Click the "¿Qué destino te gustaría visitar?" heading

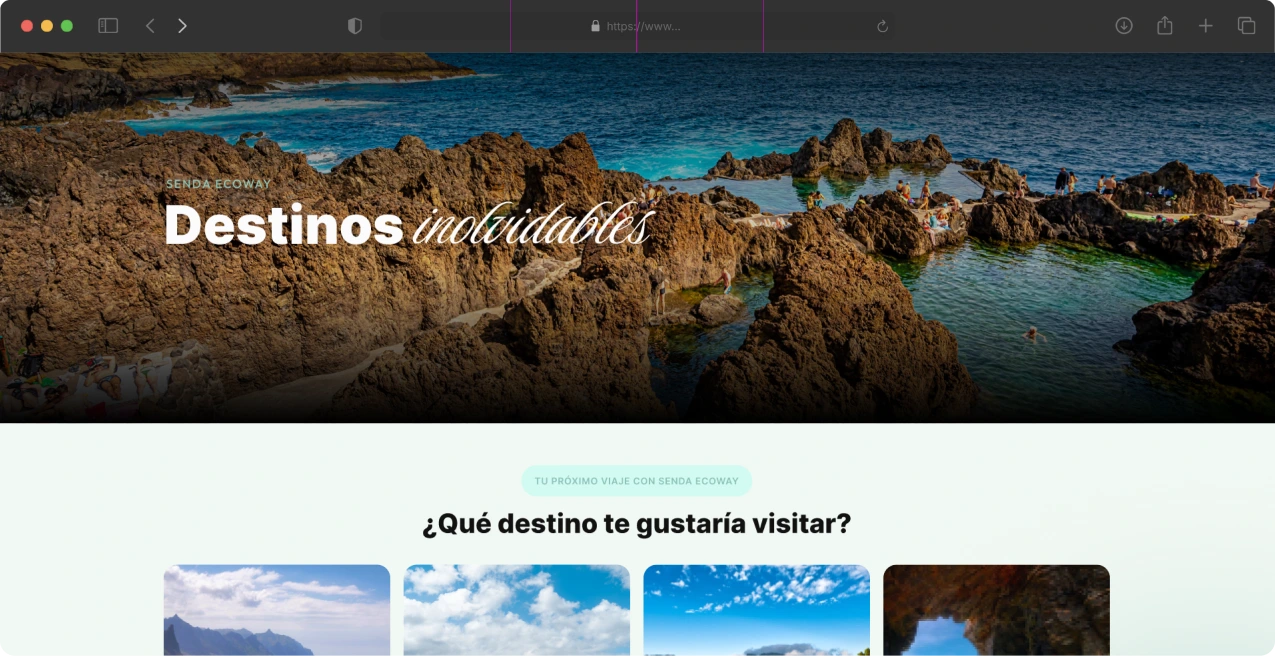(x=636, y=524)
